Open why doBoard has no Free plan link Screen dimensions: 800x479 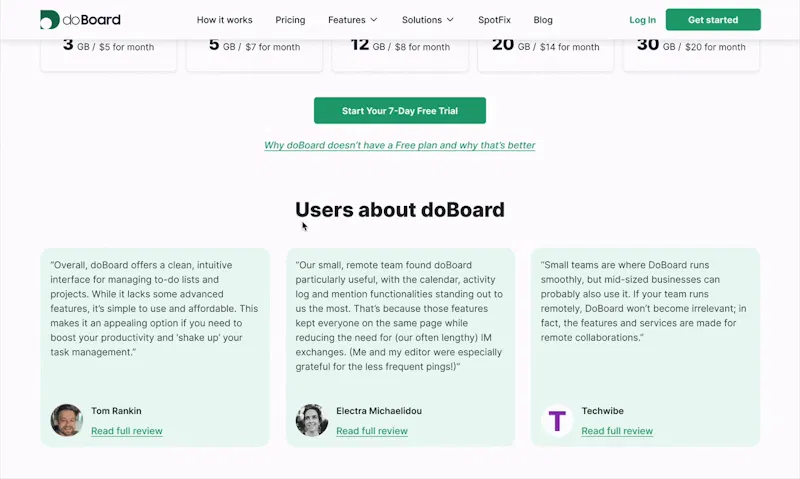click(399, 145)
